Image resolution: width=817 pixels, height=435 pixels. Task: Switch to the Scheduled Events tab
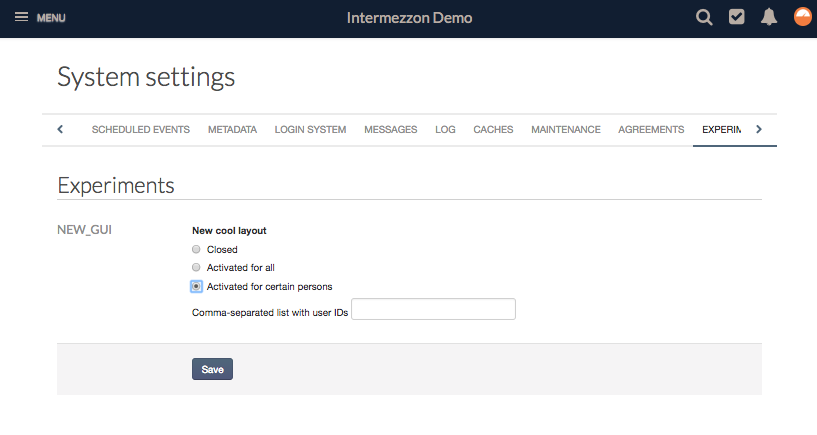[141, 130]
